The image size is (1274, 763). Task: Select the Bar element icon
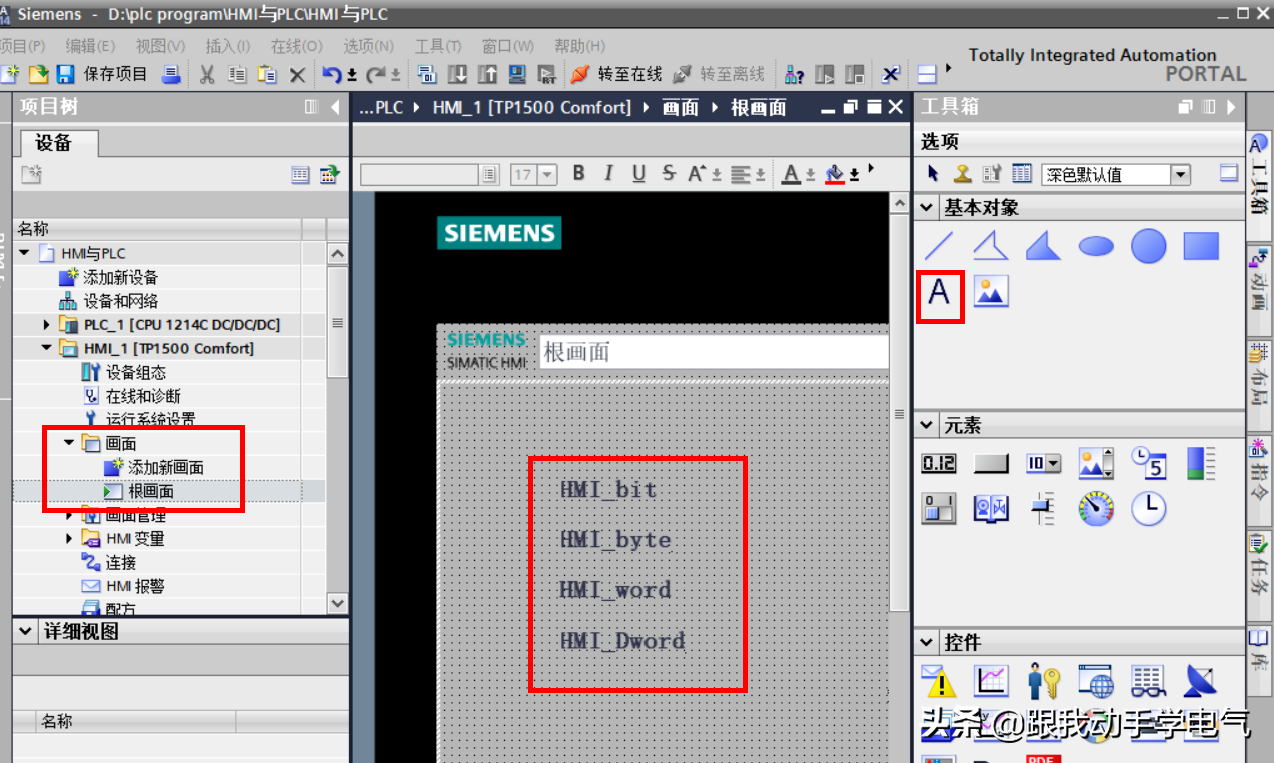(1200, 463)
